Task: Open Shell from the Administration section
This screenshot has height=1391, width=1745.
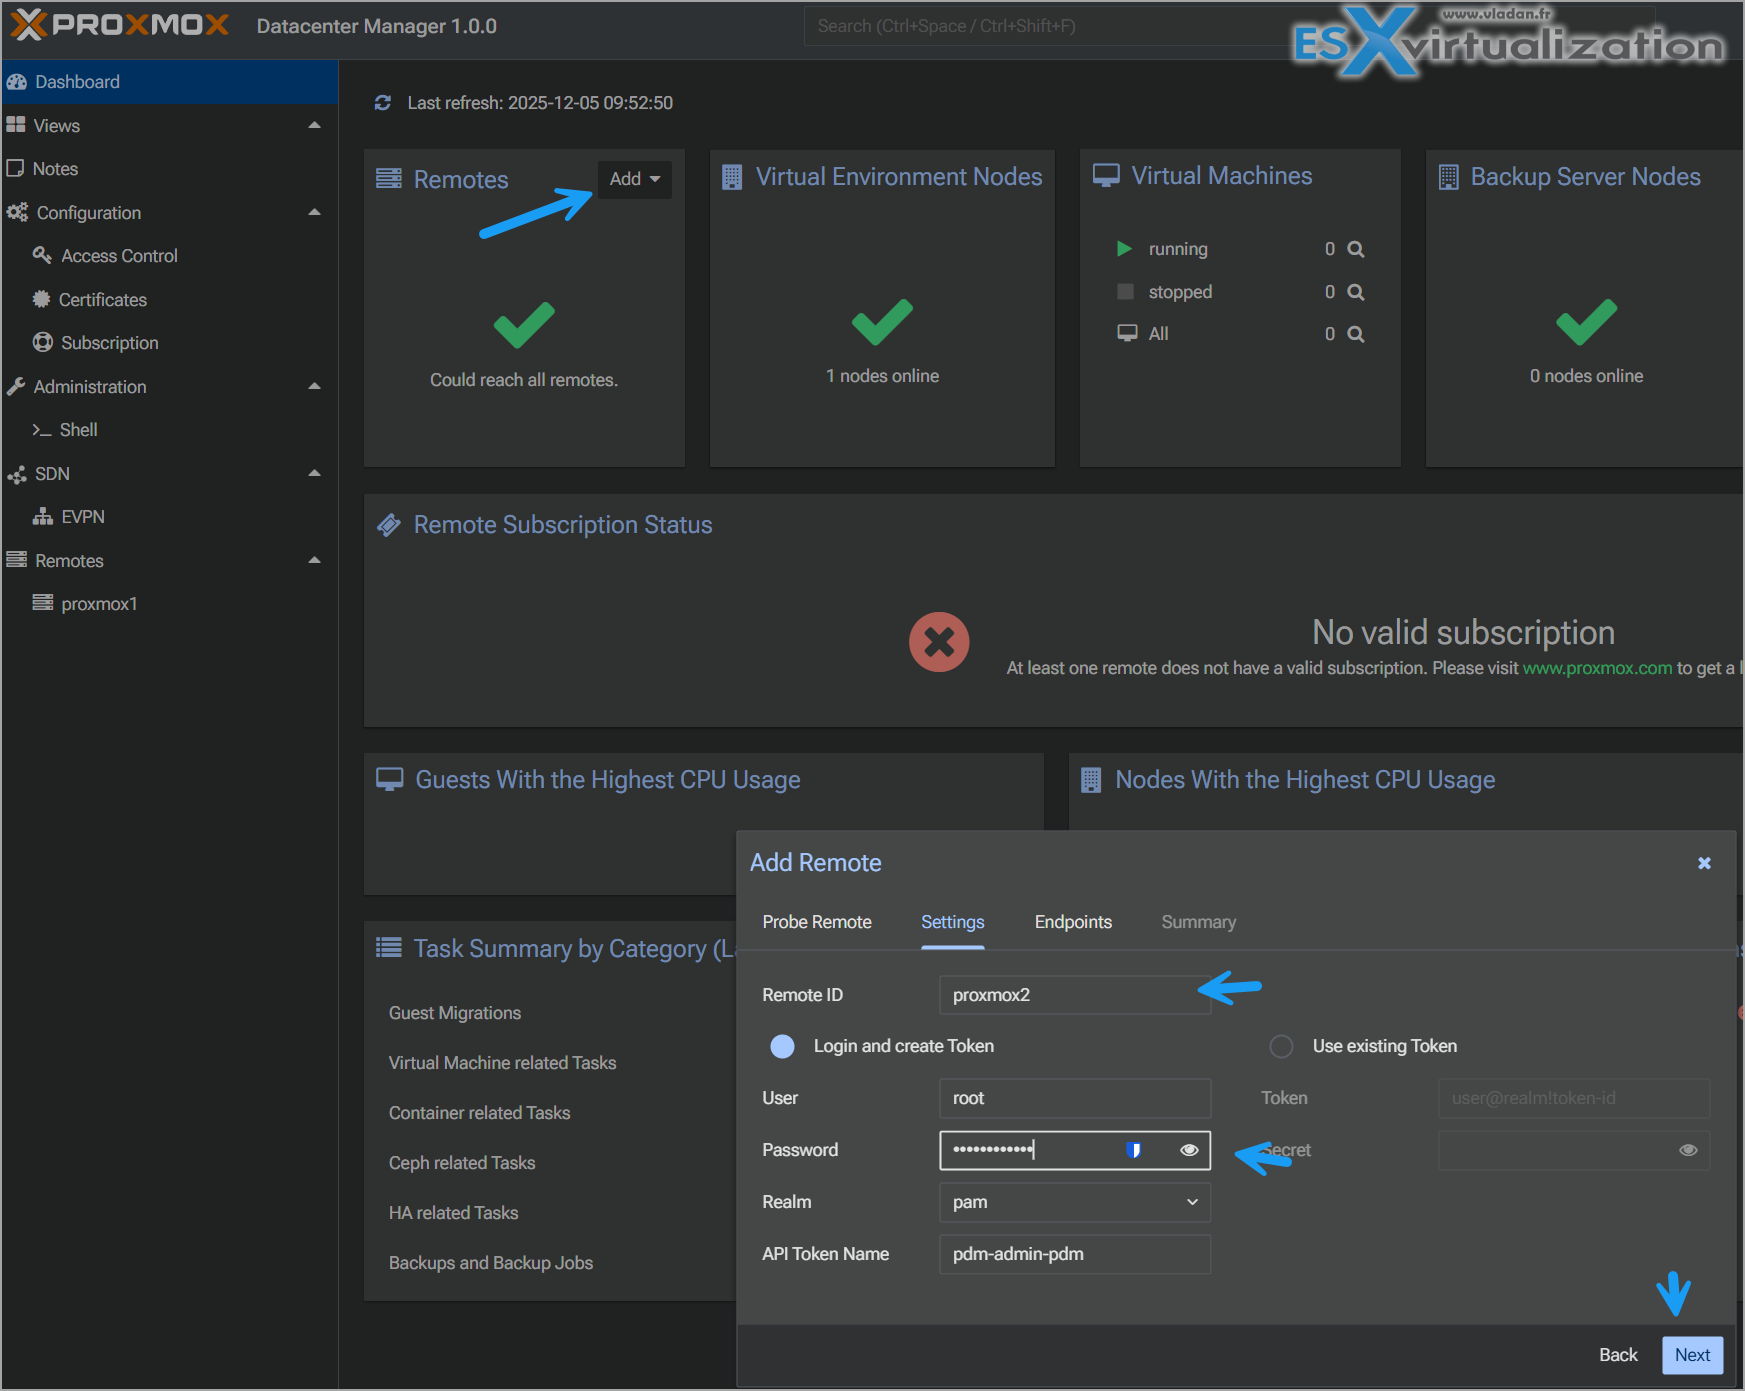Action: coord(78,430)
